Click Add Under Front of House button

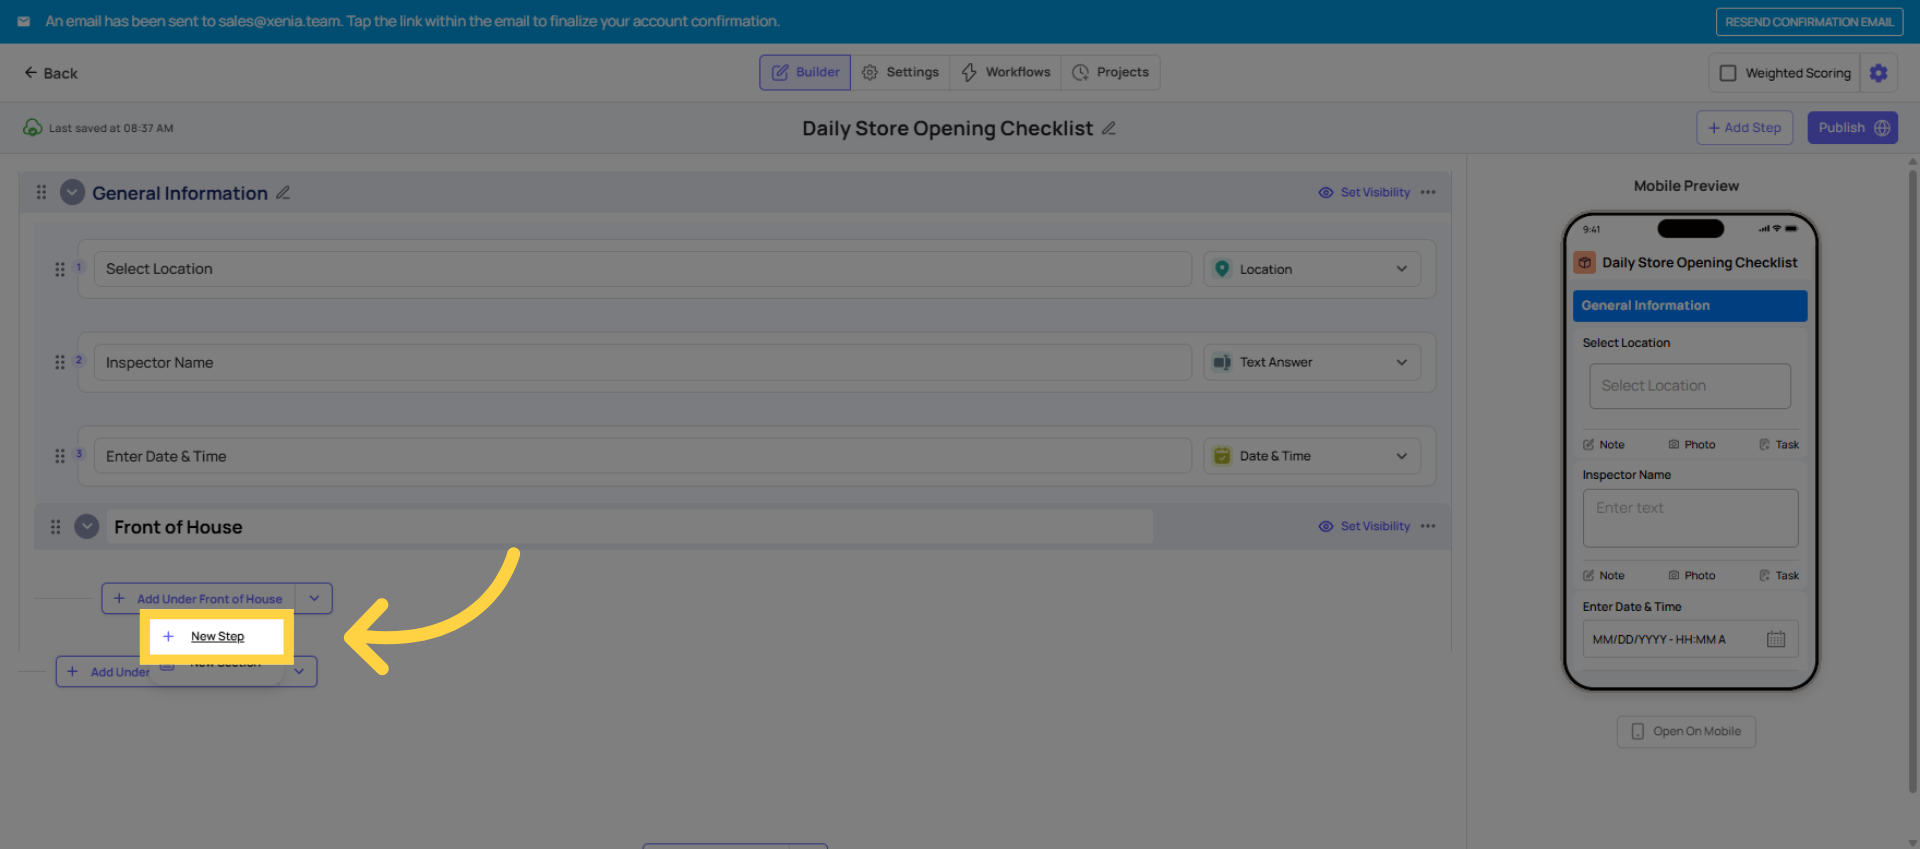coord(199,599)
